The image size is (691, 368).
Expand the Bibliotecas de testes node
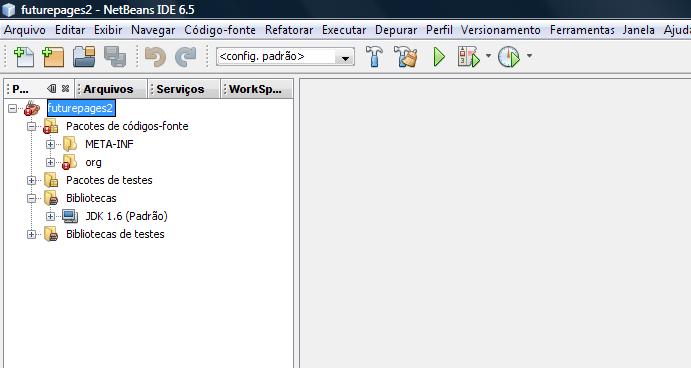pyautogui.click(x=31, y=234)
